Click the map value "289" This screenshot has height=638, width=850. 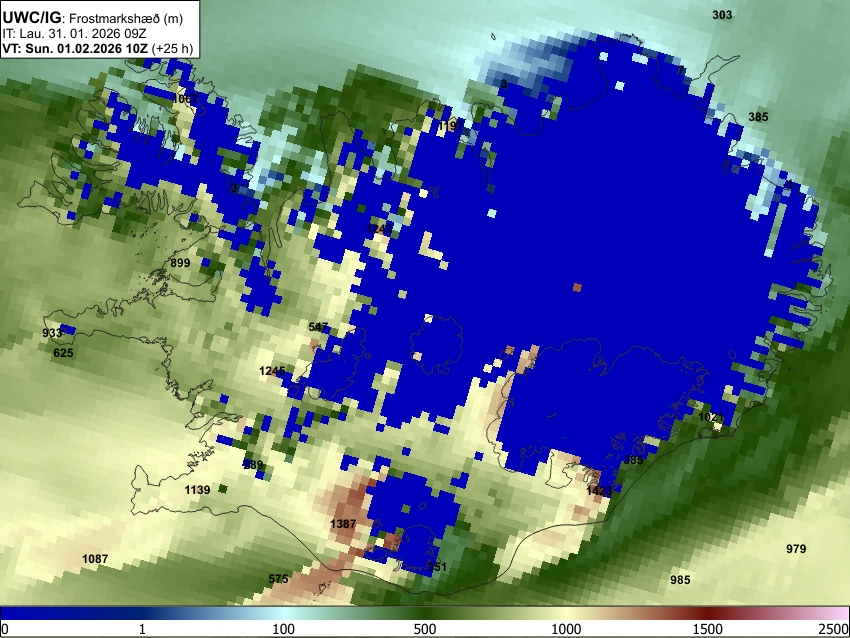(x=253, y=465)
